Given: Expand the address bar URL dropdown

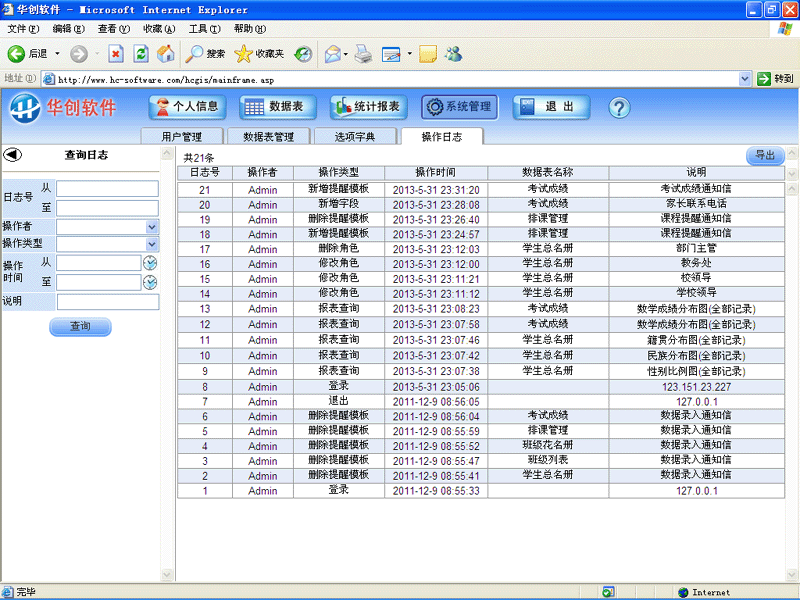Looking at the screenshot, I should pyautogui.click(x=744, y=79).
